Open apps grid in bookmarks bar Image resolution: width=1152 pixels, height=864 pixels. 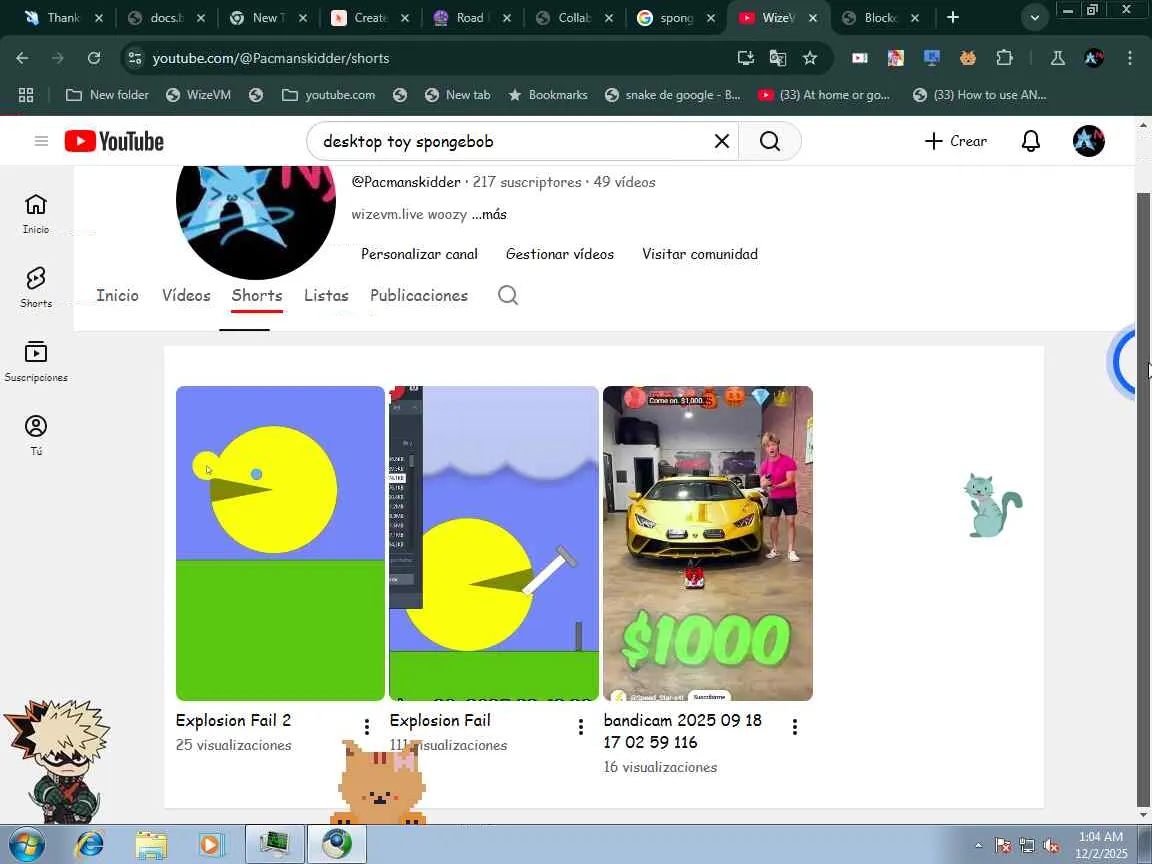pyautogui.click(x=26, y=95)
